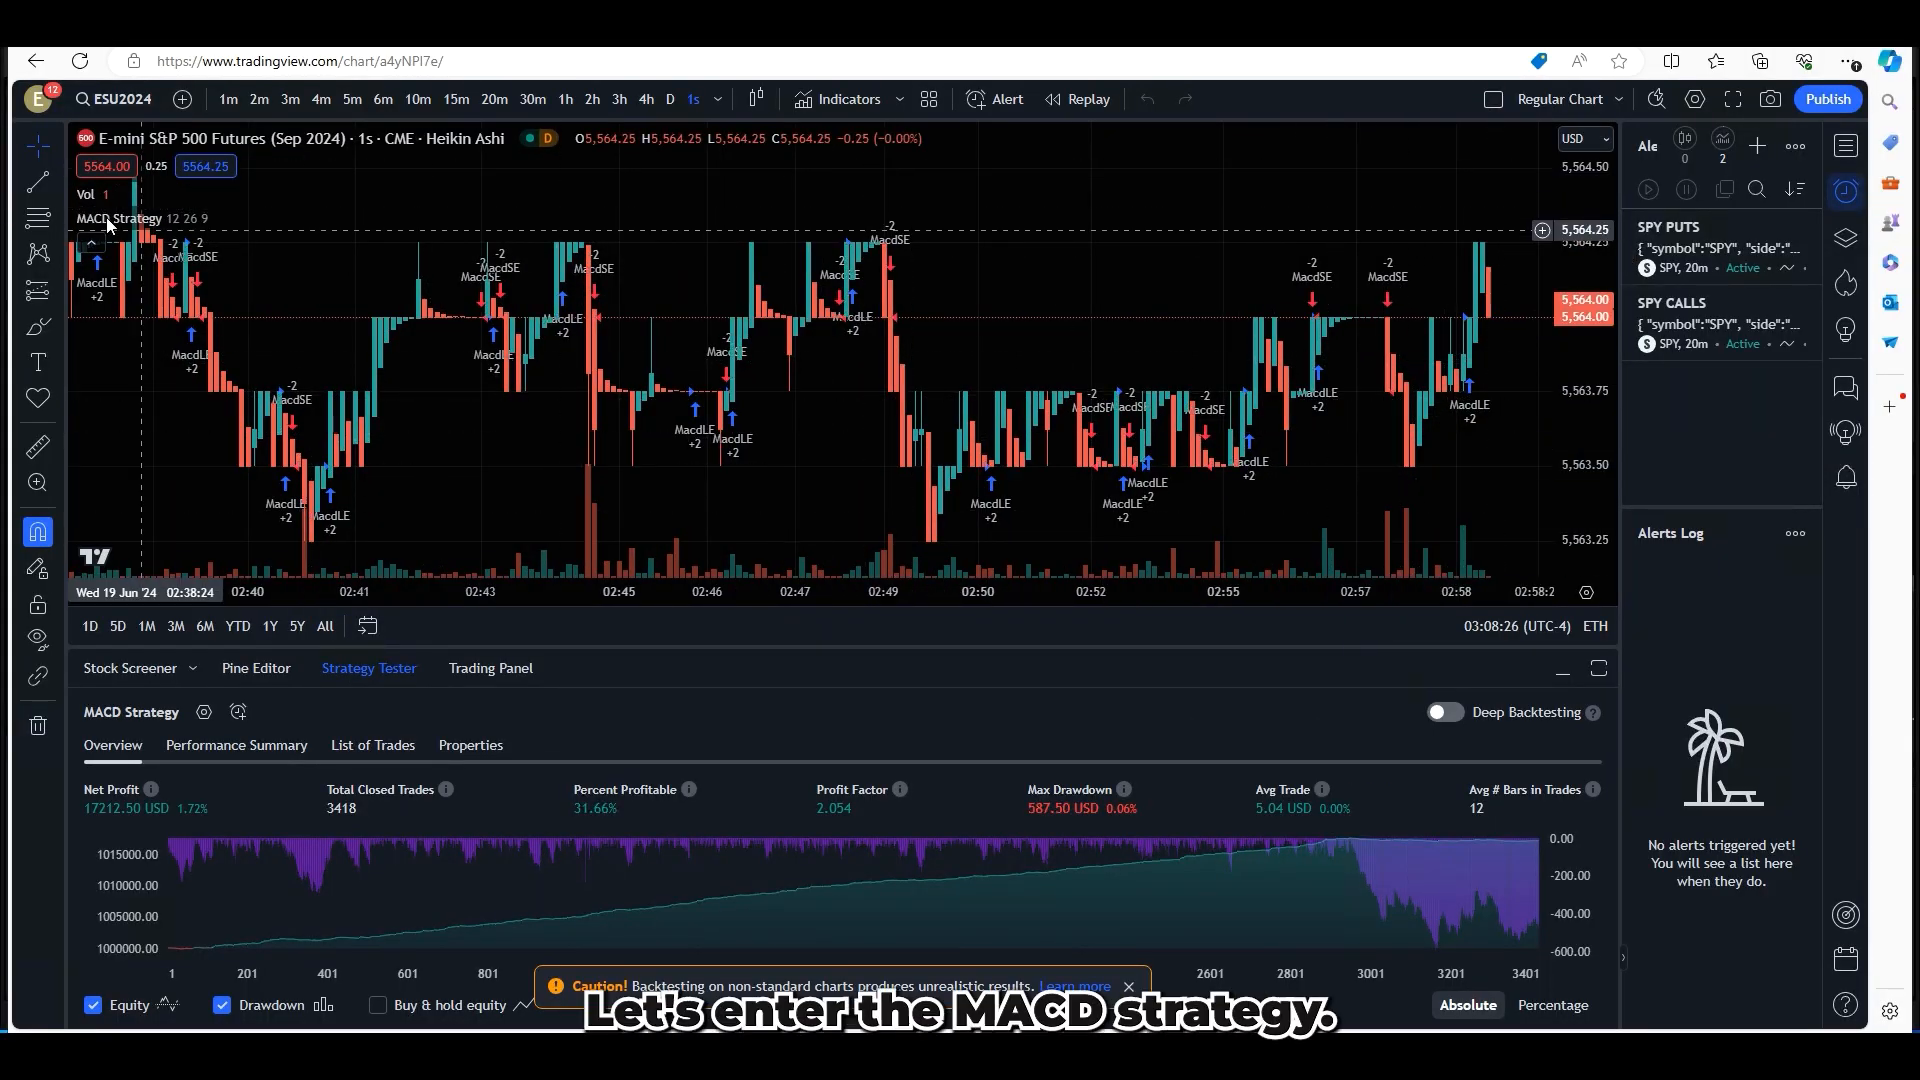Viewport: 1920px width, 1080px height.
Task: Open chart settings hexagon icon
Action: [x=1695, y=99]
